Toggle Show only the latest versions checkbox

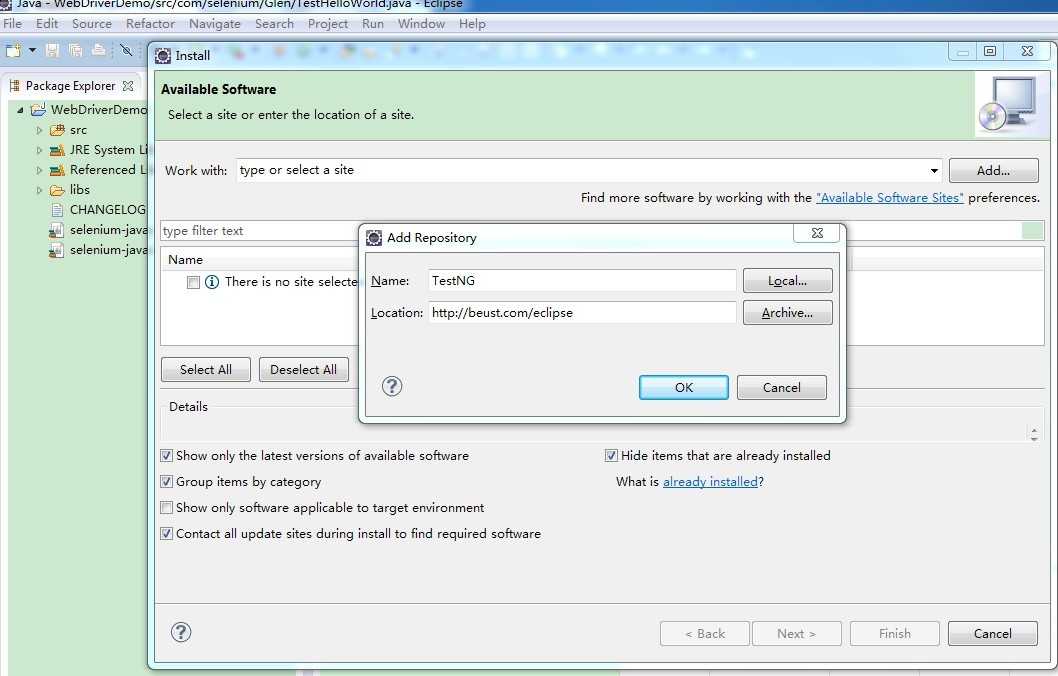(167, 455)
